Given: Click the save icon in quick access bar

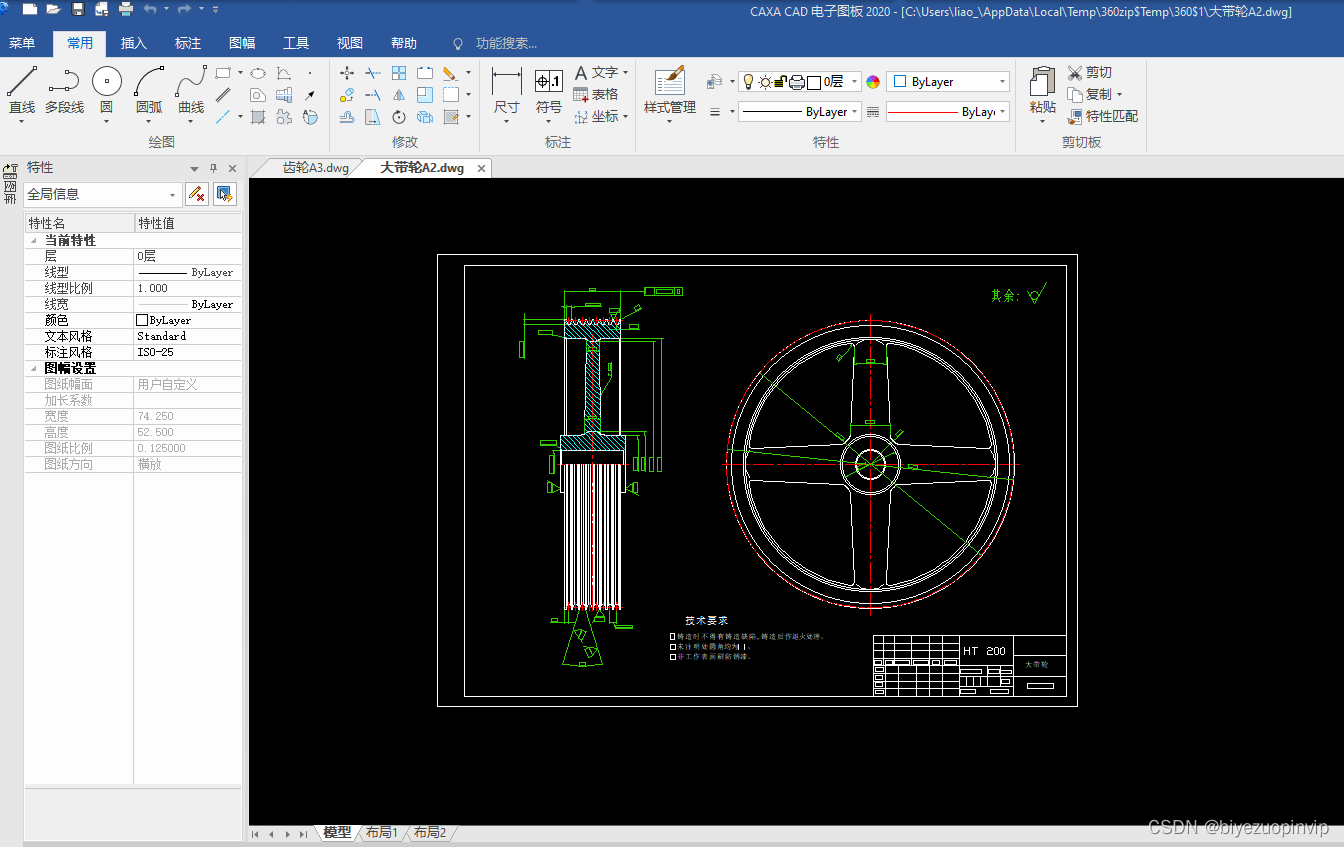Looking at the screenshot, I should point(78,10).
